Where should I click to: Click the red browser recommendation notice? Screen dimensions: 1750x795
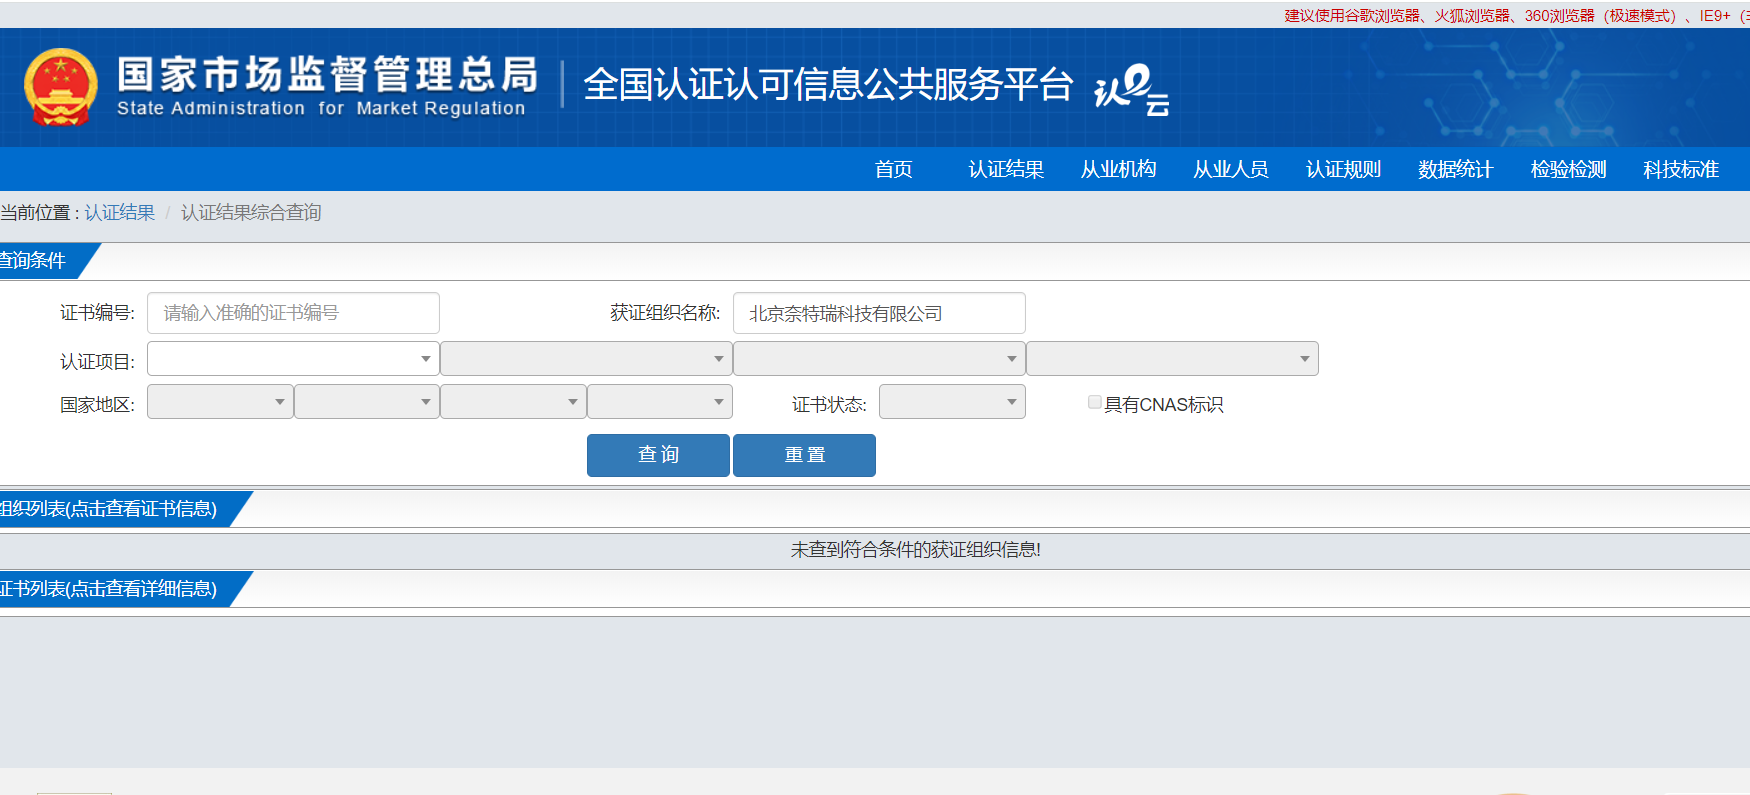click(x=1516, y=16)
